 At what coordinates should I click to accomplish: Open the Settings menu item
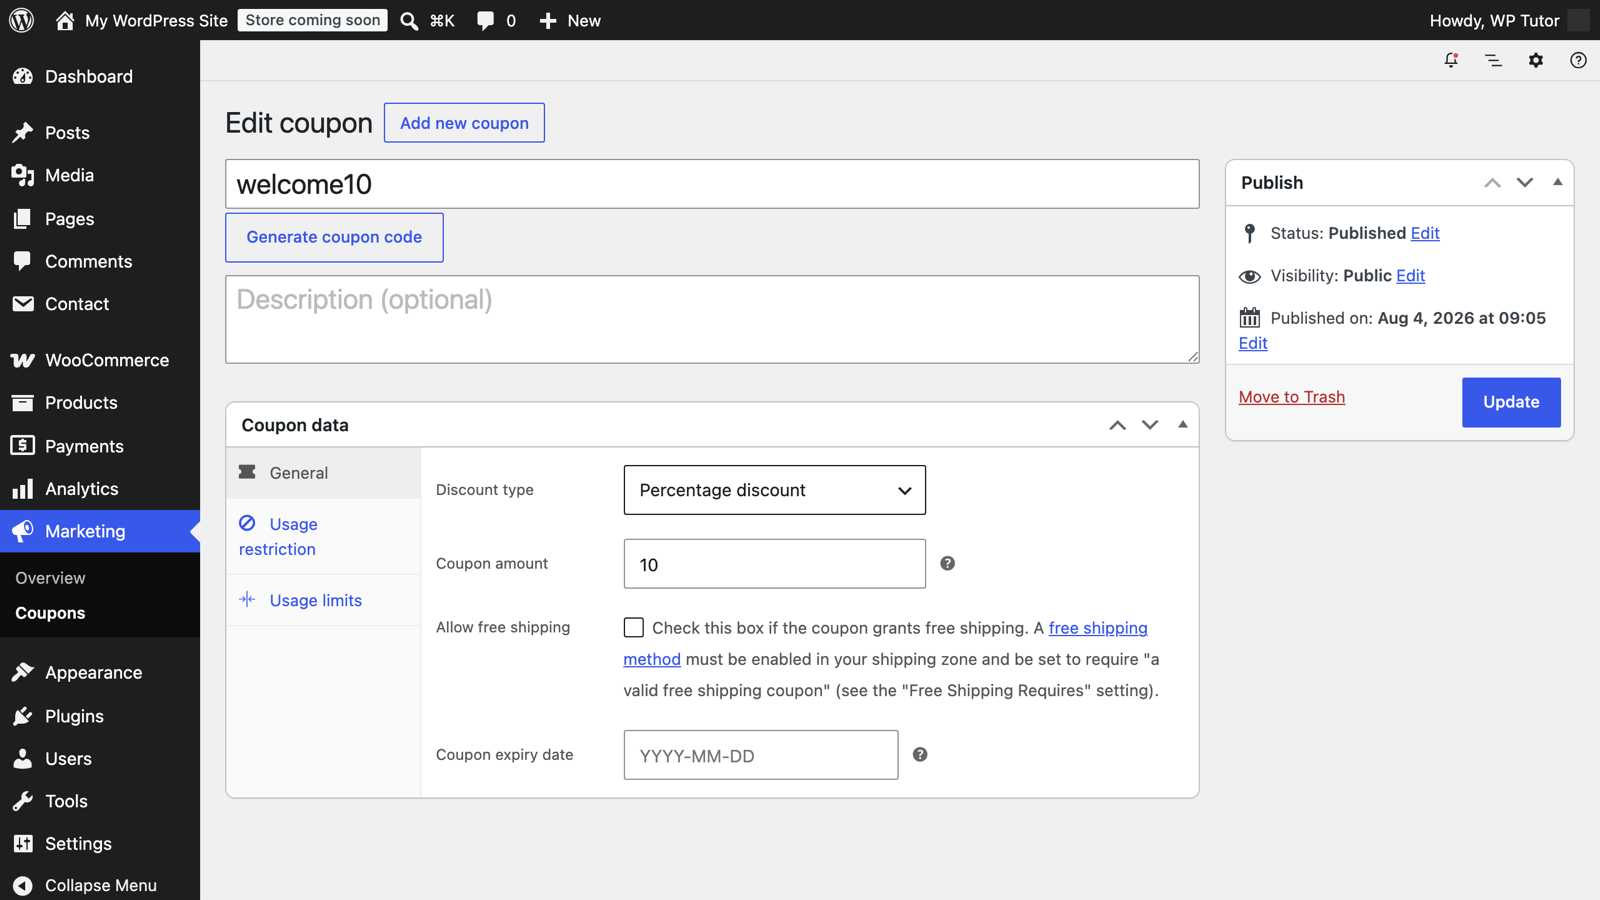point(100,843)
